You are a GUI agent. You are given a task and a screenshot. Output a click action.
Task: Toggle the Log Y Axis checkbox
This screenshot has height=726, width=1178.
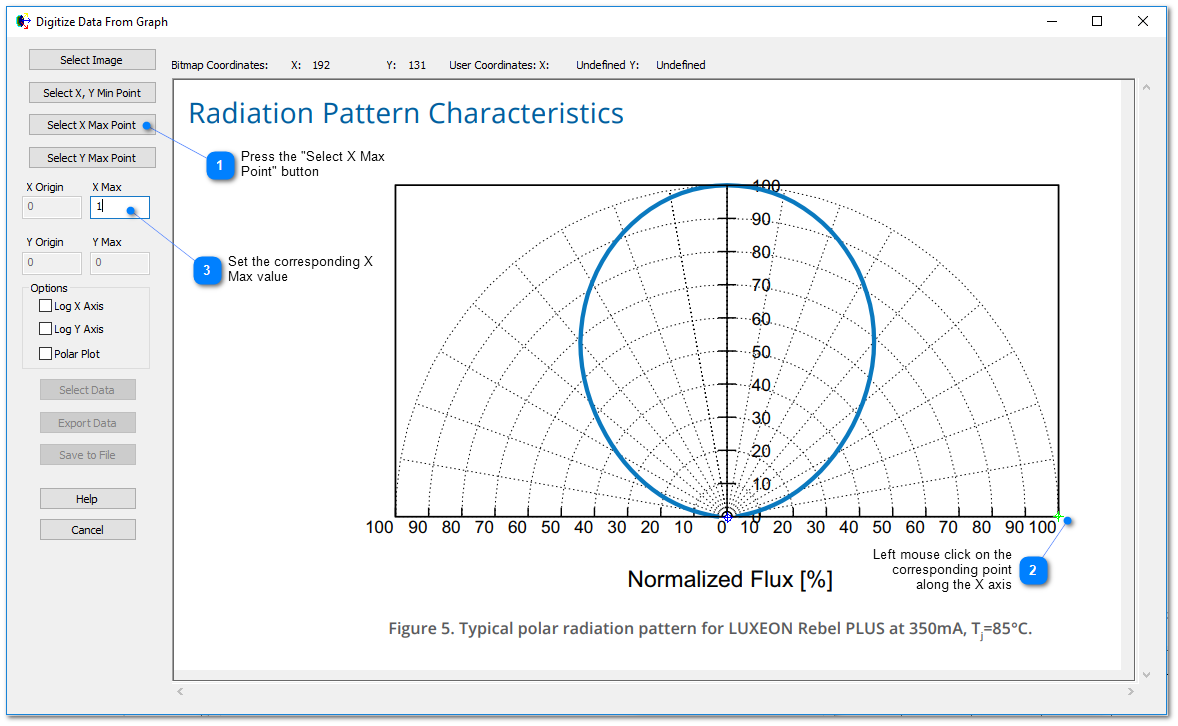tap(46, 329)
